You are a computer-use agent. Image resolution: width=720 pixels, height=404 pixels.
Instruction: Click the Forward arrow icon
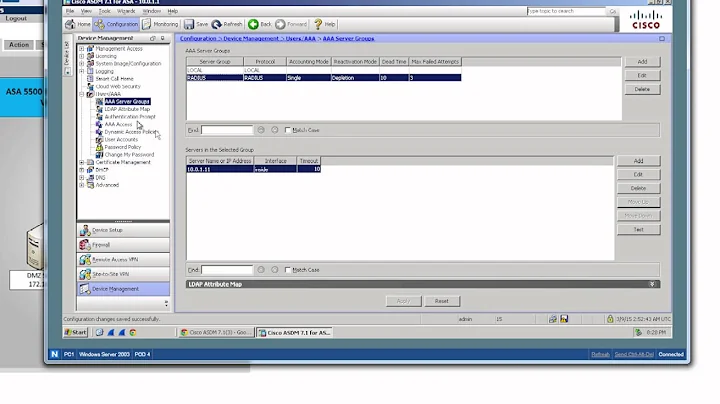coord(280,24)
